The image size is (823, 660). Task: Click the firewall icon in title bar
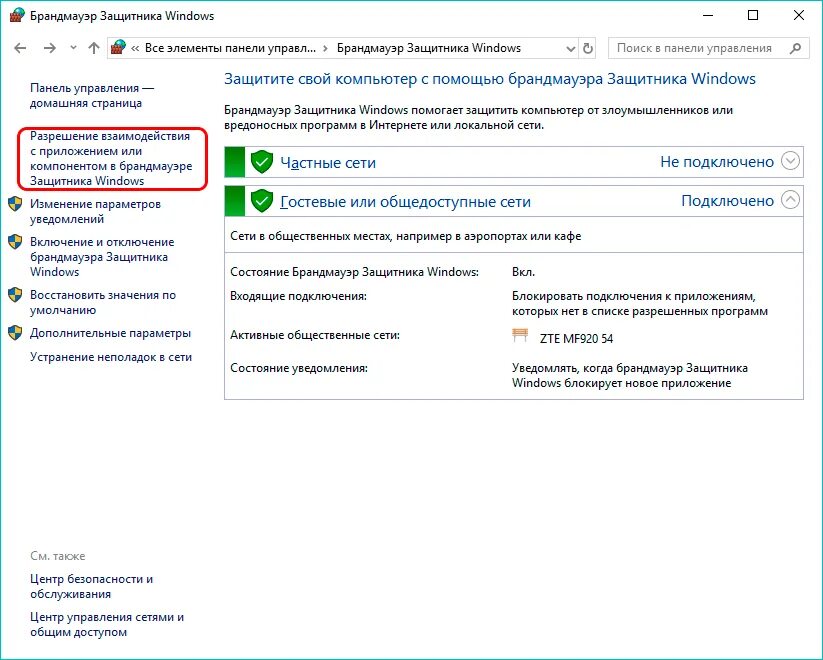pyautogui.click(x=17, y=16)
